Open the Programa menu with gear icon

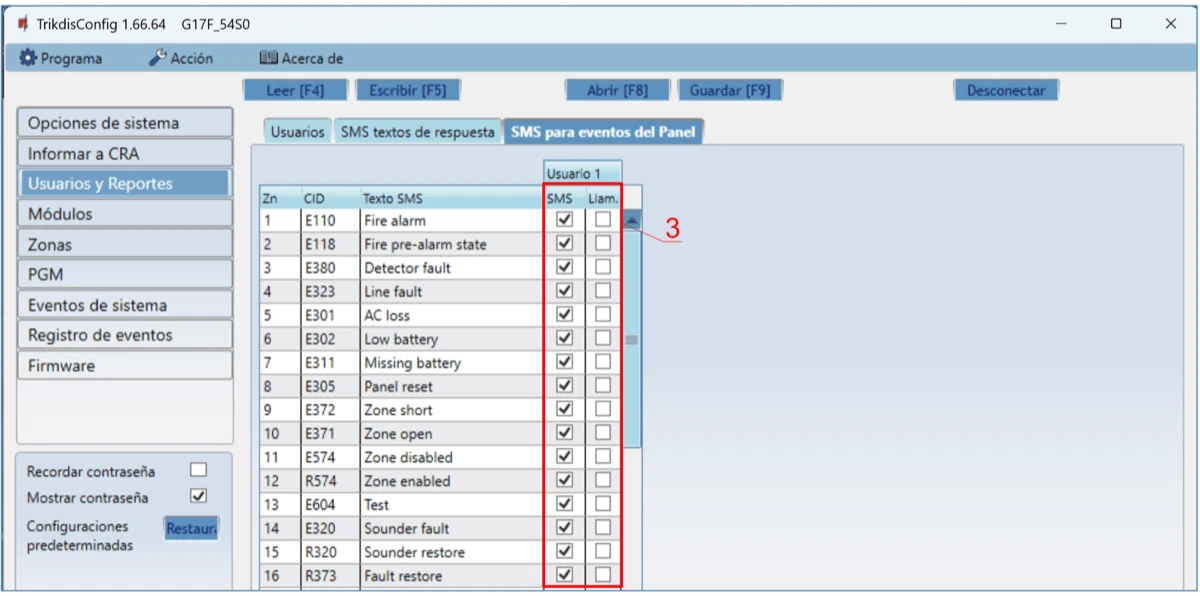point(61,58)
